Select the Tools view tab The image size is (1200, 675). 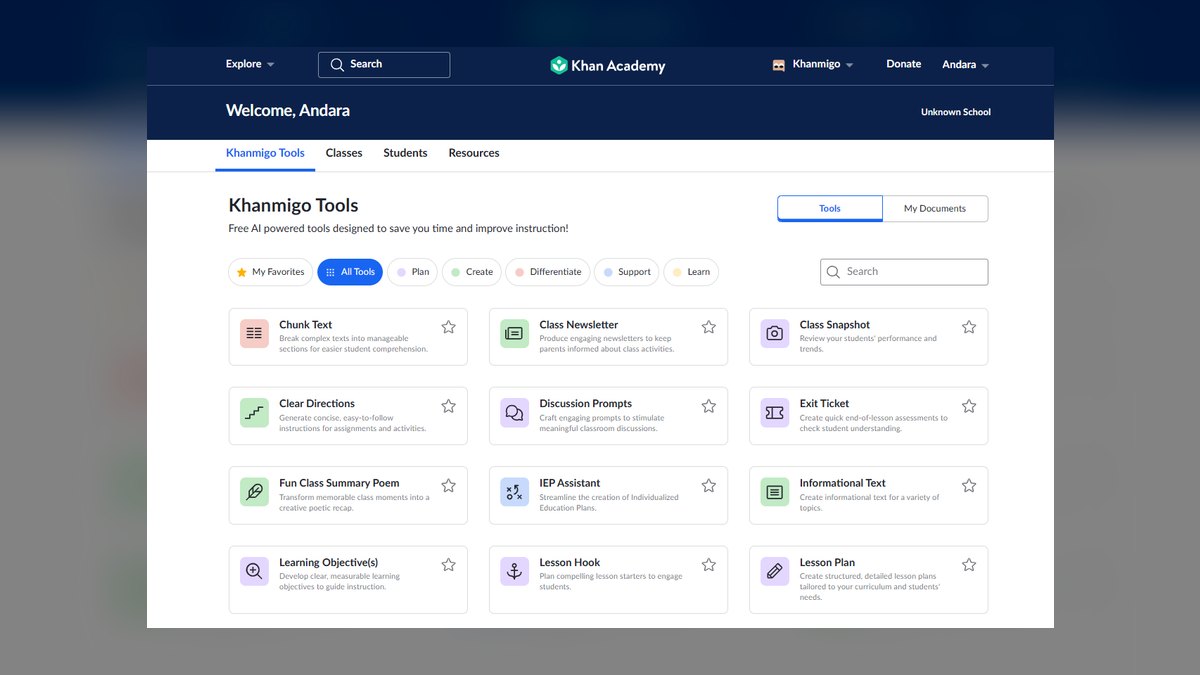[830, 208]
